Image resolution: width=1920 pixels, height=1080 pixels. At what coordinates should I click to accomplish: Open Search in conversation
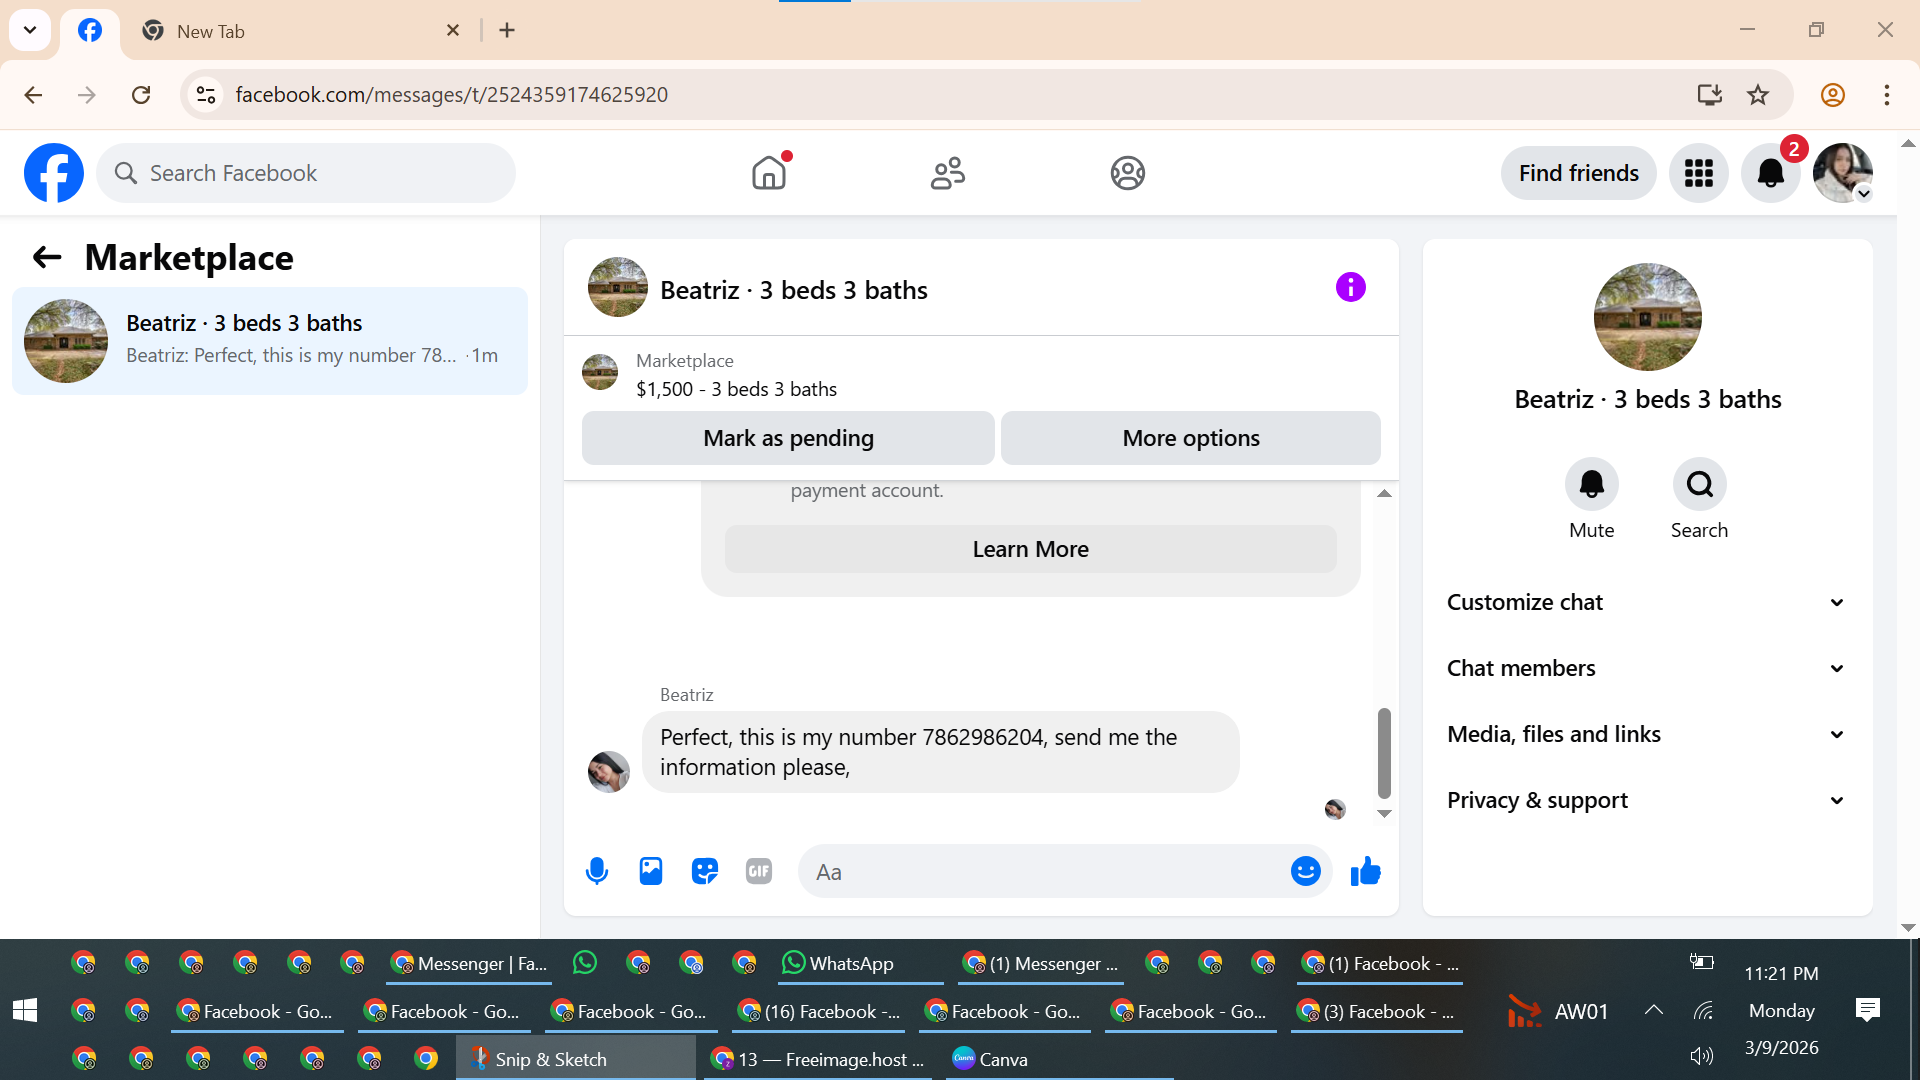coord(1699,485)
